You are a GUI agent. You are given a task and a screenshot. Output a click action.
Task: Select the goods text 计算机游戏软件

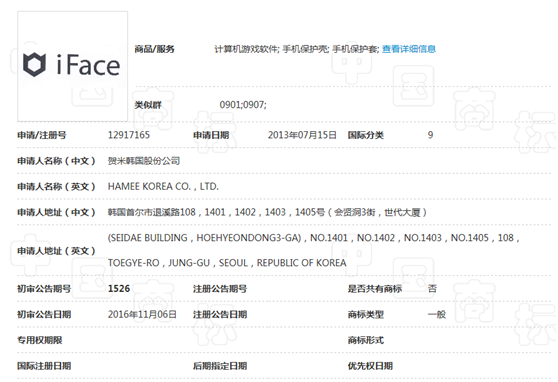[246, 49]
